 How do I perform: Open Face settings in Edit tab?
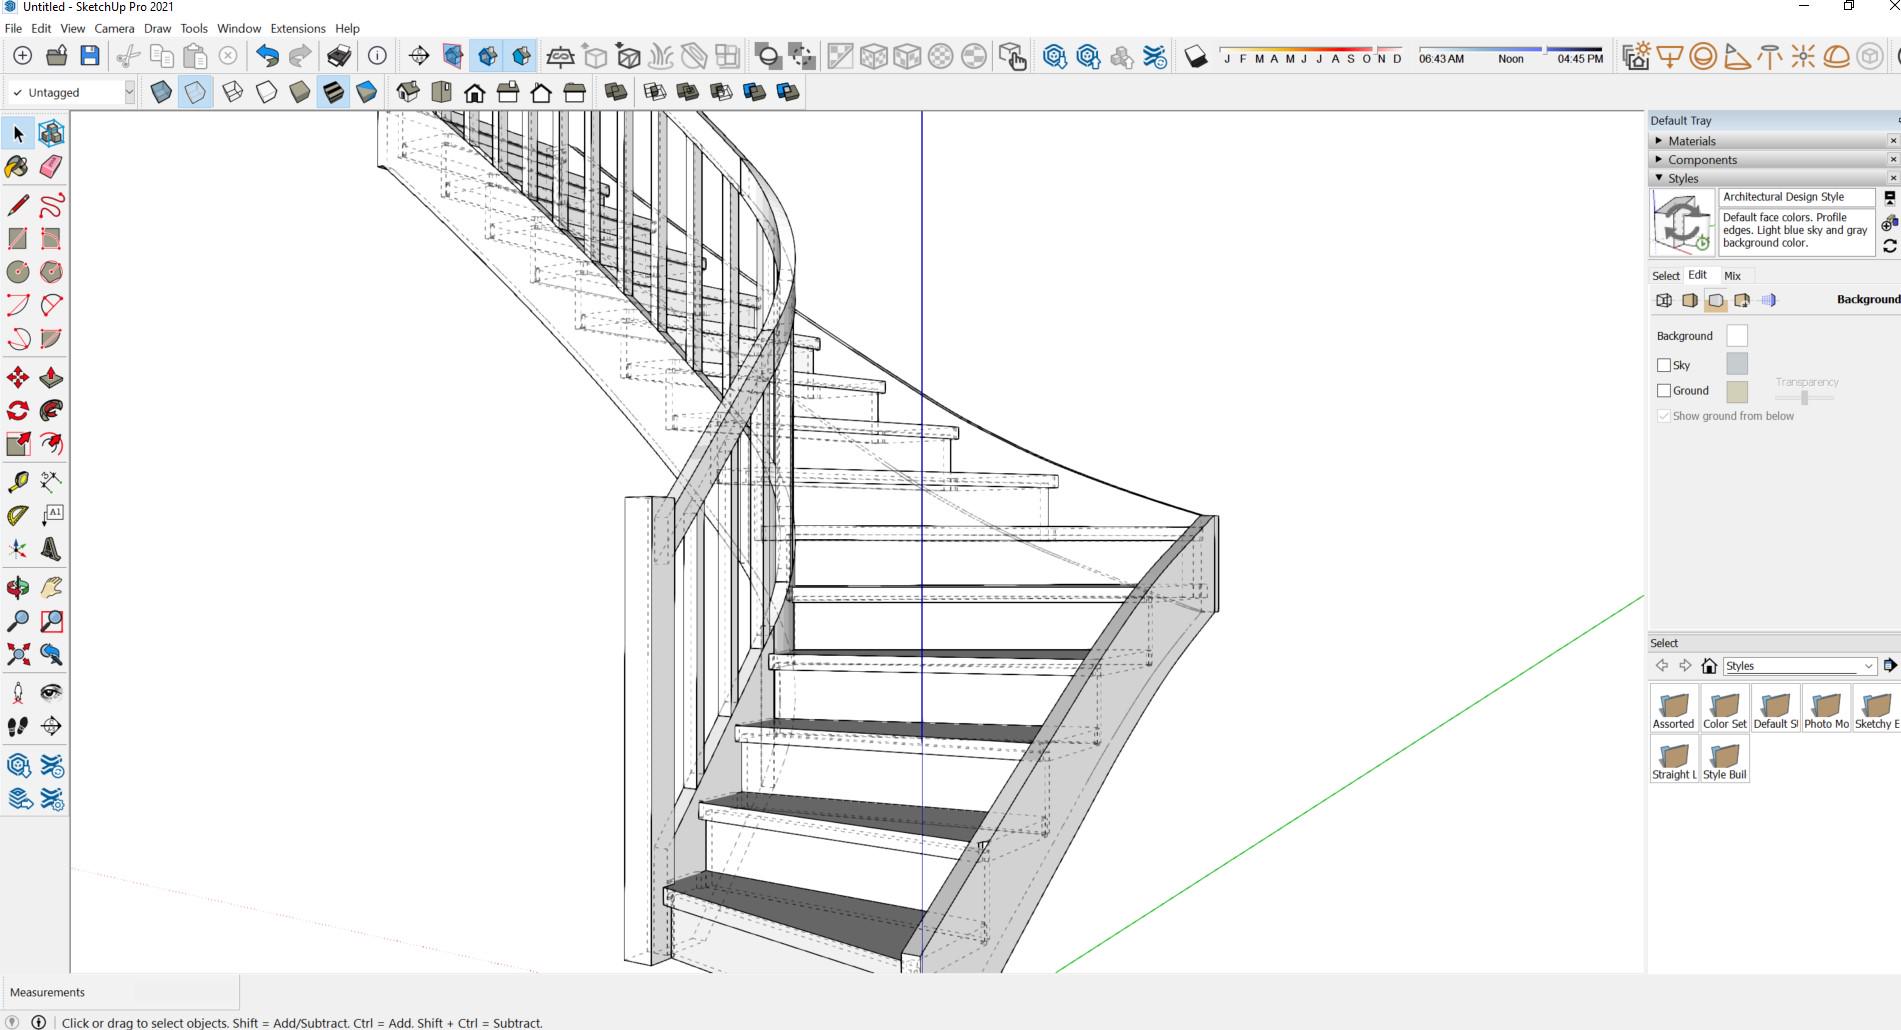pyautogui.click(x=1690, y=300)
